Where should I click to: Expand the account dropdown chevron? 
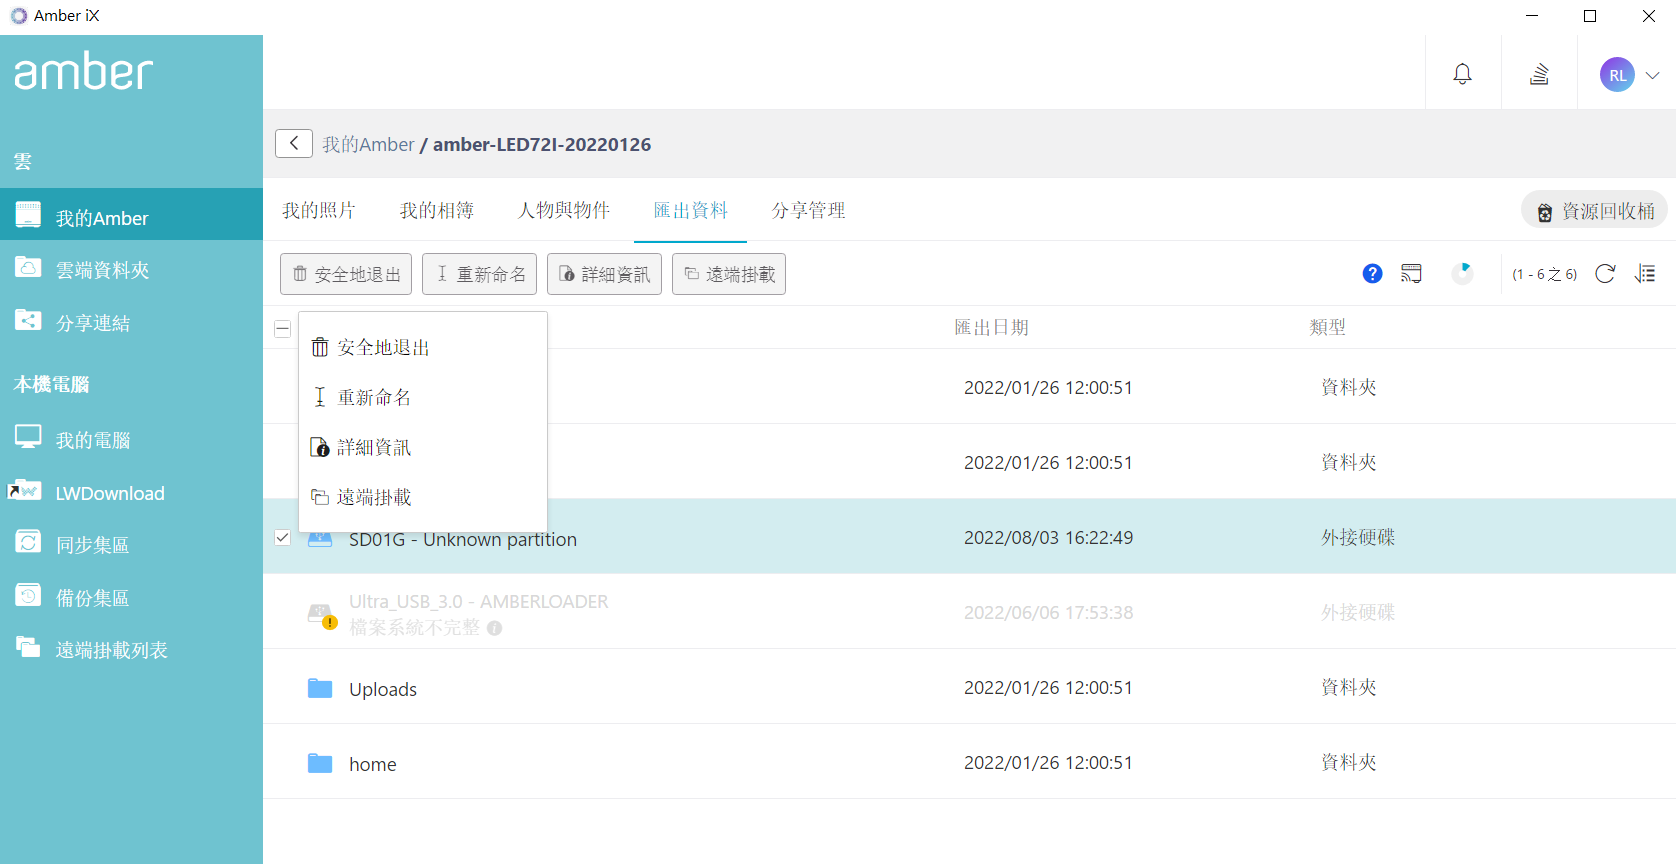(1652, 75)
